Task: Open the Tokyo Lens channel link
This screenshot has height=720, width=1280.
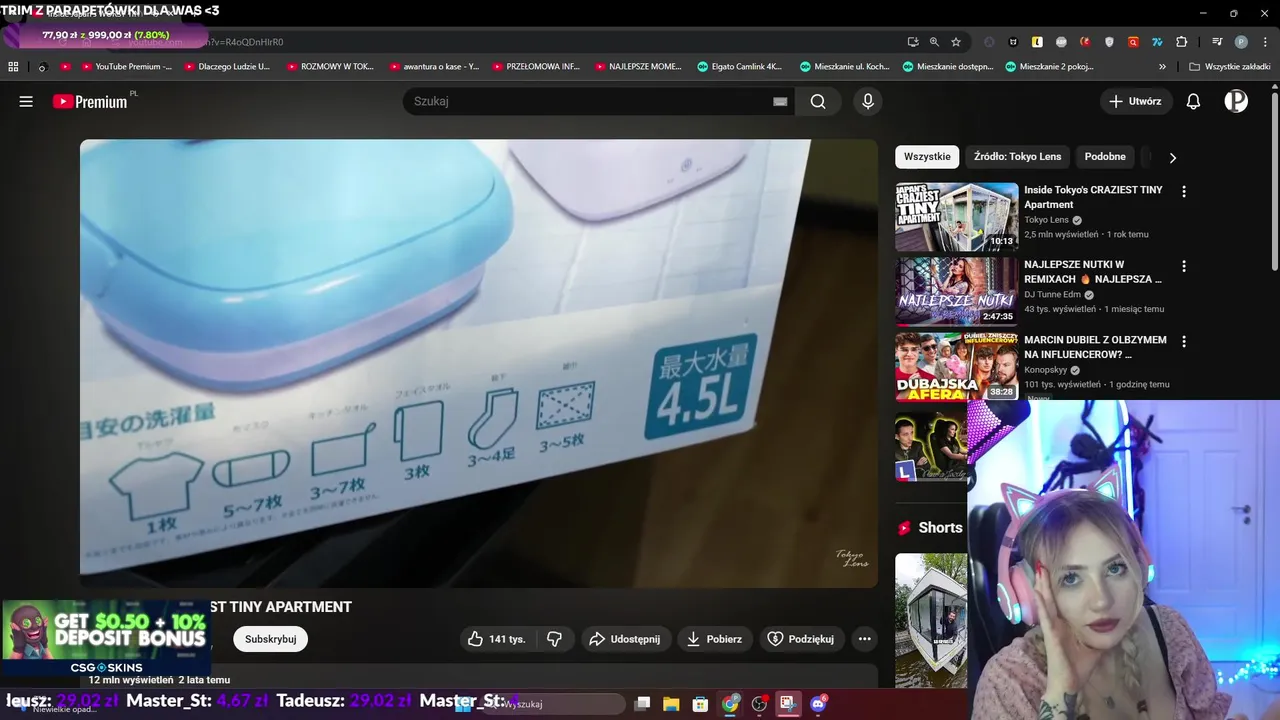Action: [x=1046, y=220]
